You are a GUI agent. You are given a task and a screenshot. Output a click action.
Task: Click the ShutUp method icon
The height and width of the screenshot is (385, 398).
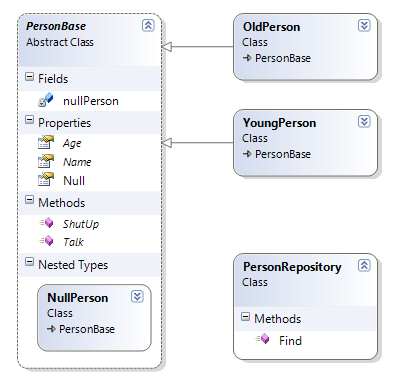click(x=46, y=223)
